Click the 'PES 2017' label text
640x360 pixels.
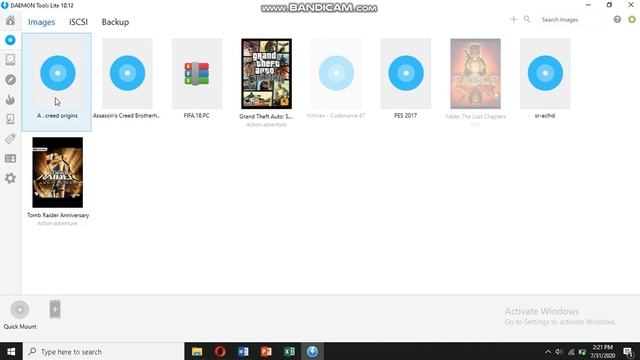405,116
